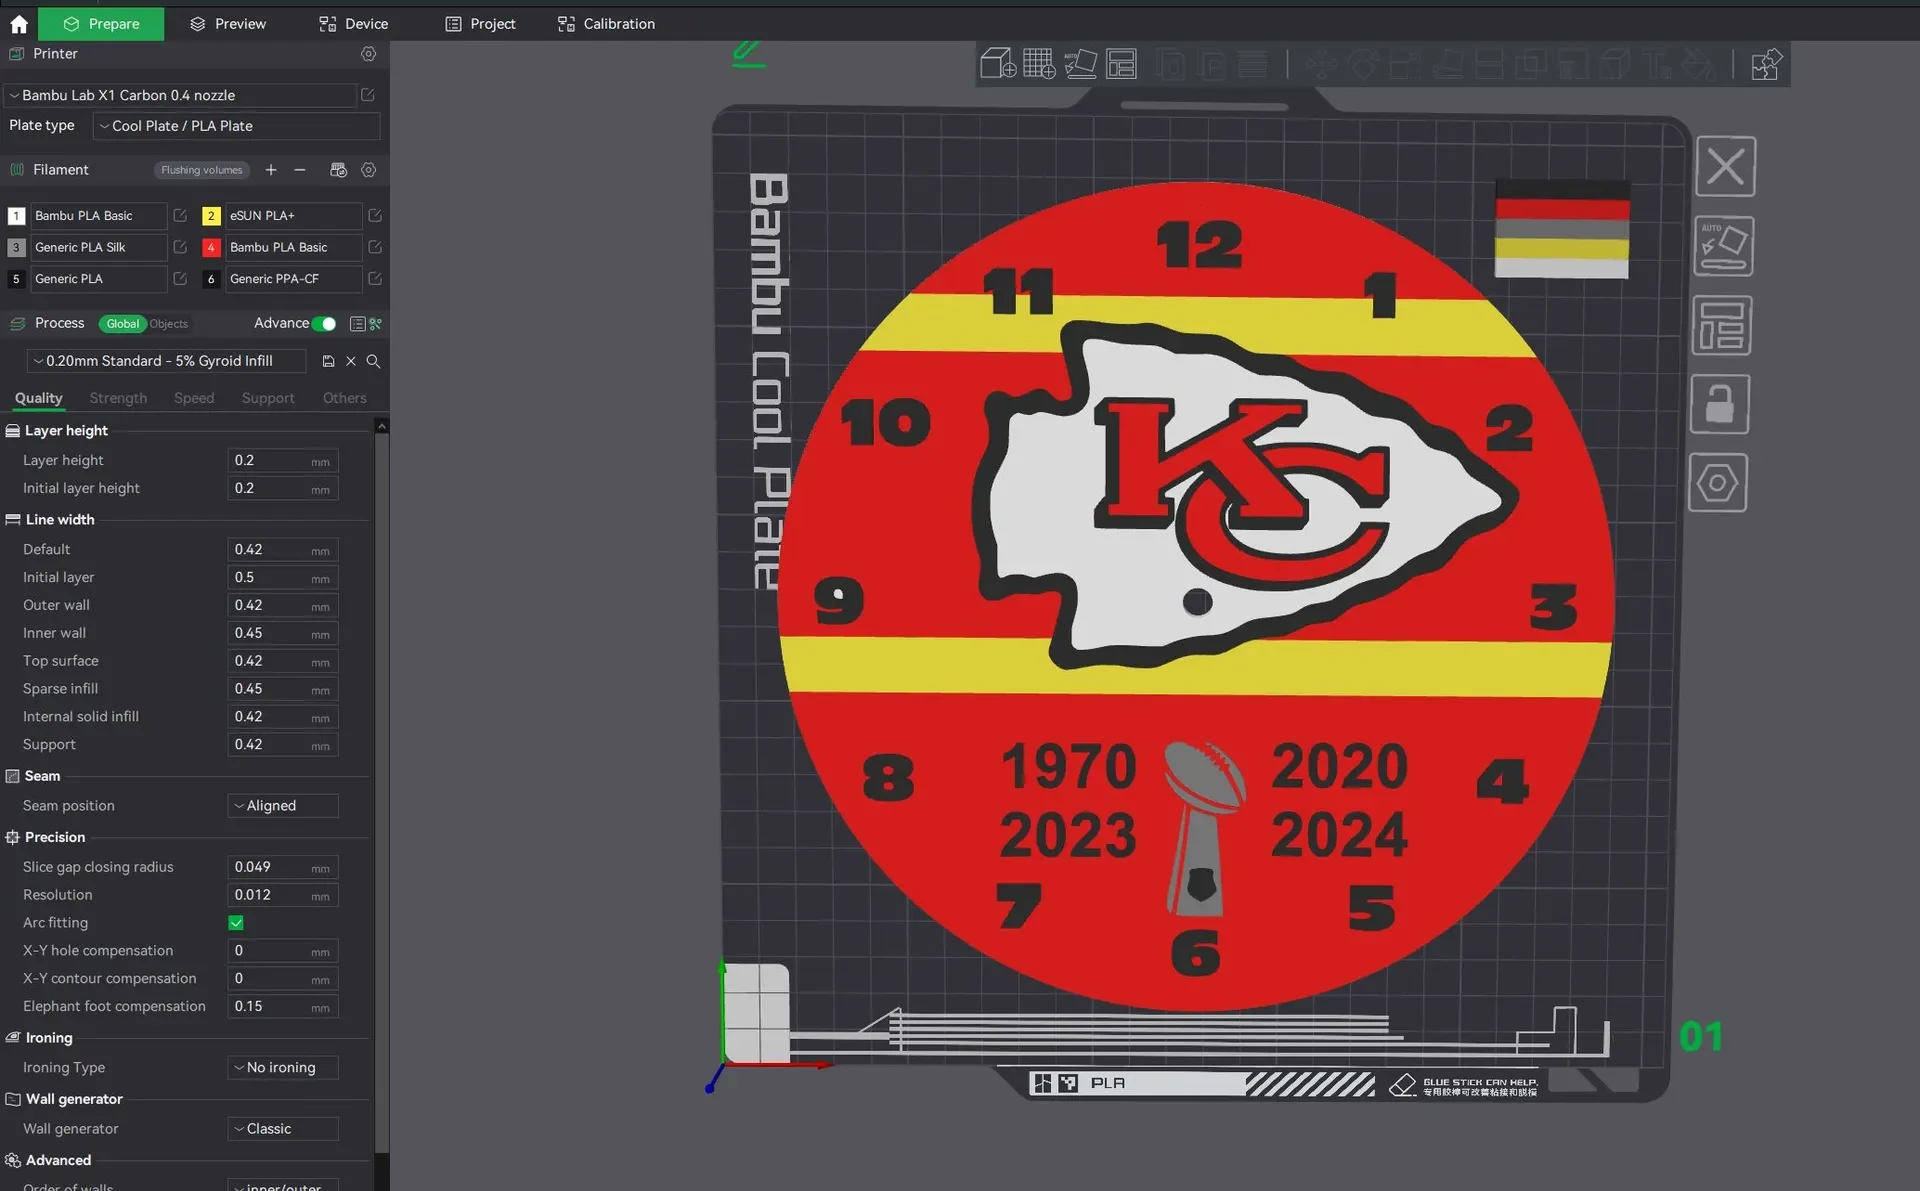Open filament 3 Generic PLA Silk dropdown

pyautogui.click(x=98, y=247)
